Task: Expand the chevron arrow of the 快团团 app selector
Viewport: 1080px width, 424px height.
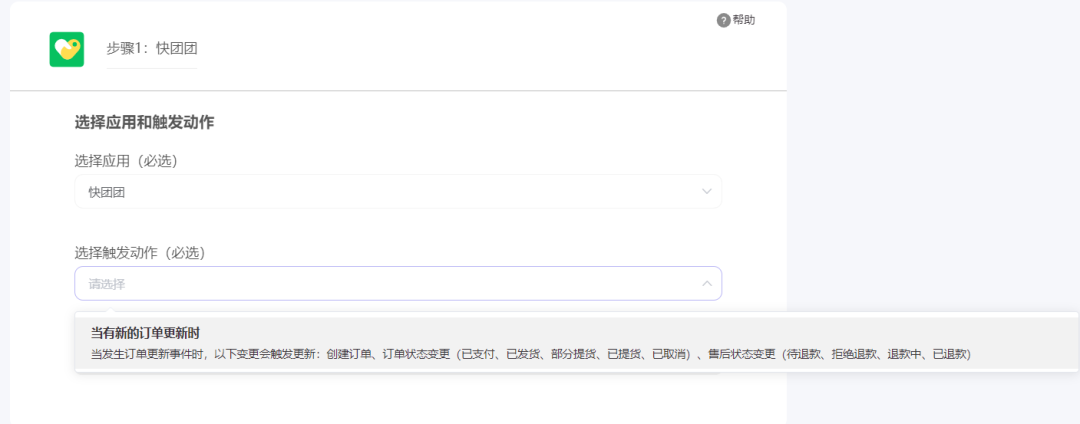Action: click(707, 191)
